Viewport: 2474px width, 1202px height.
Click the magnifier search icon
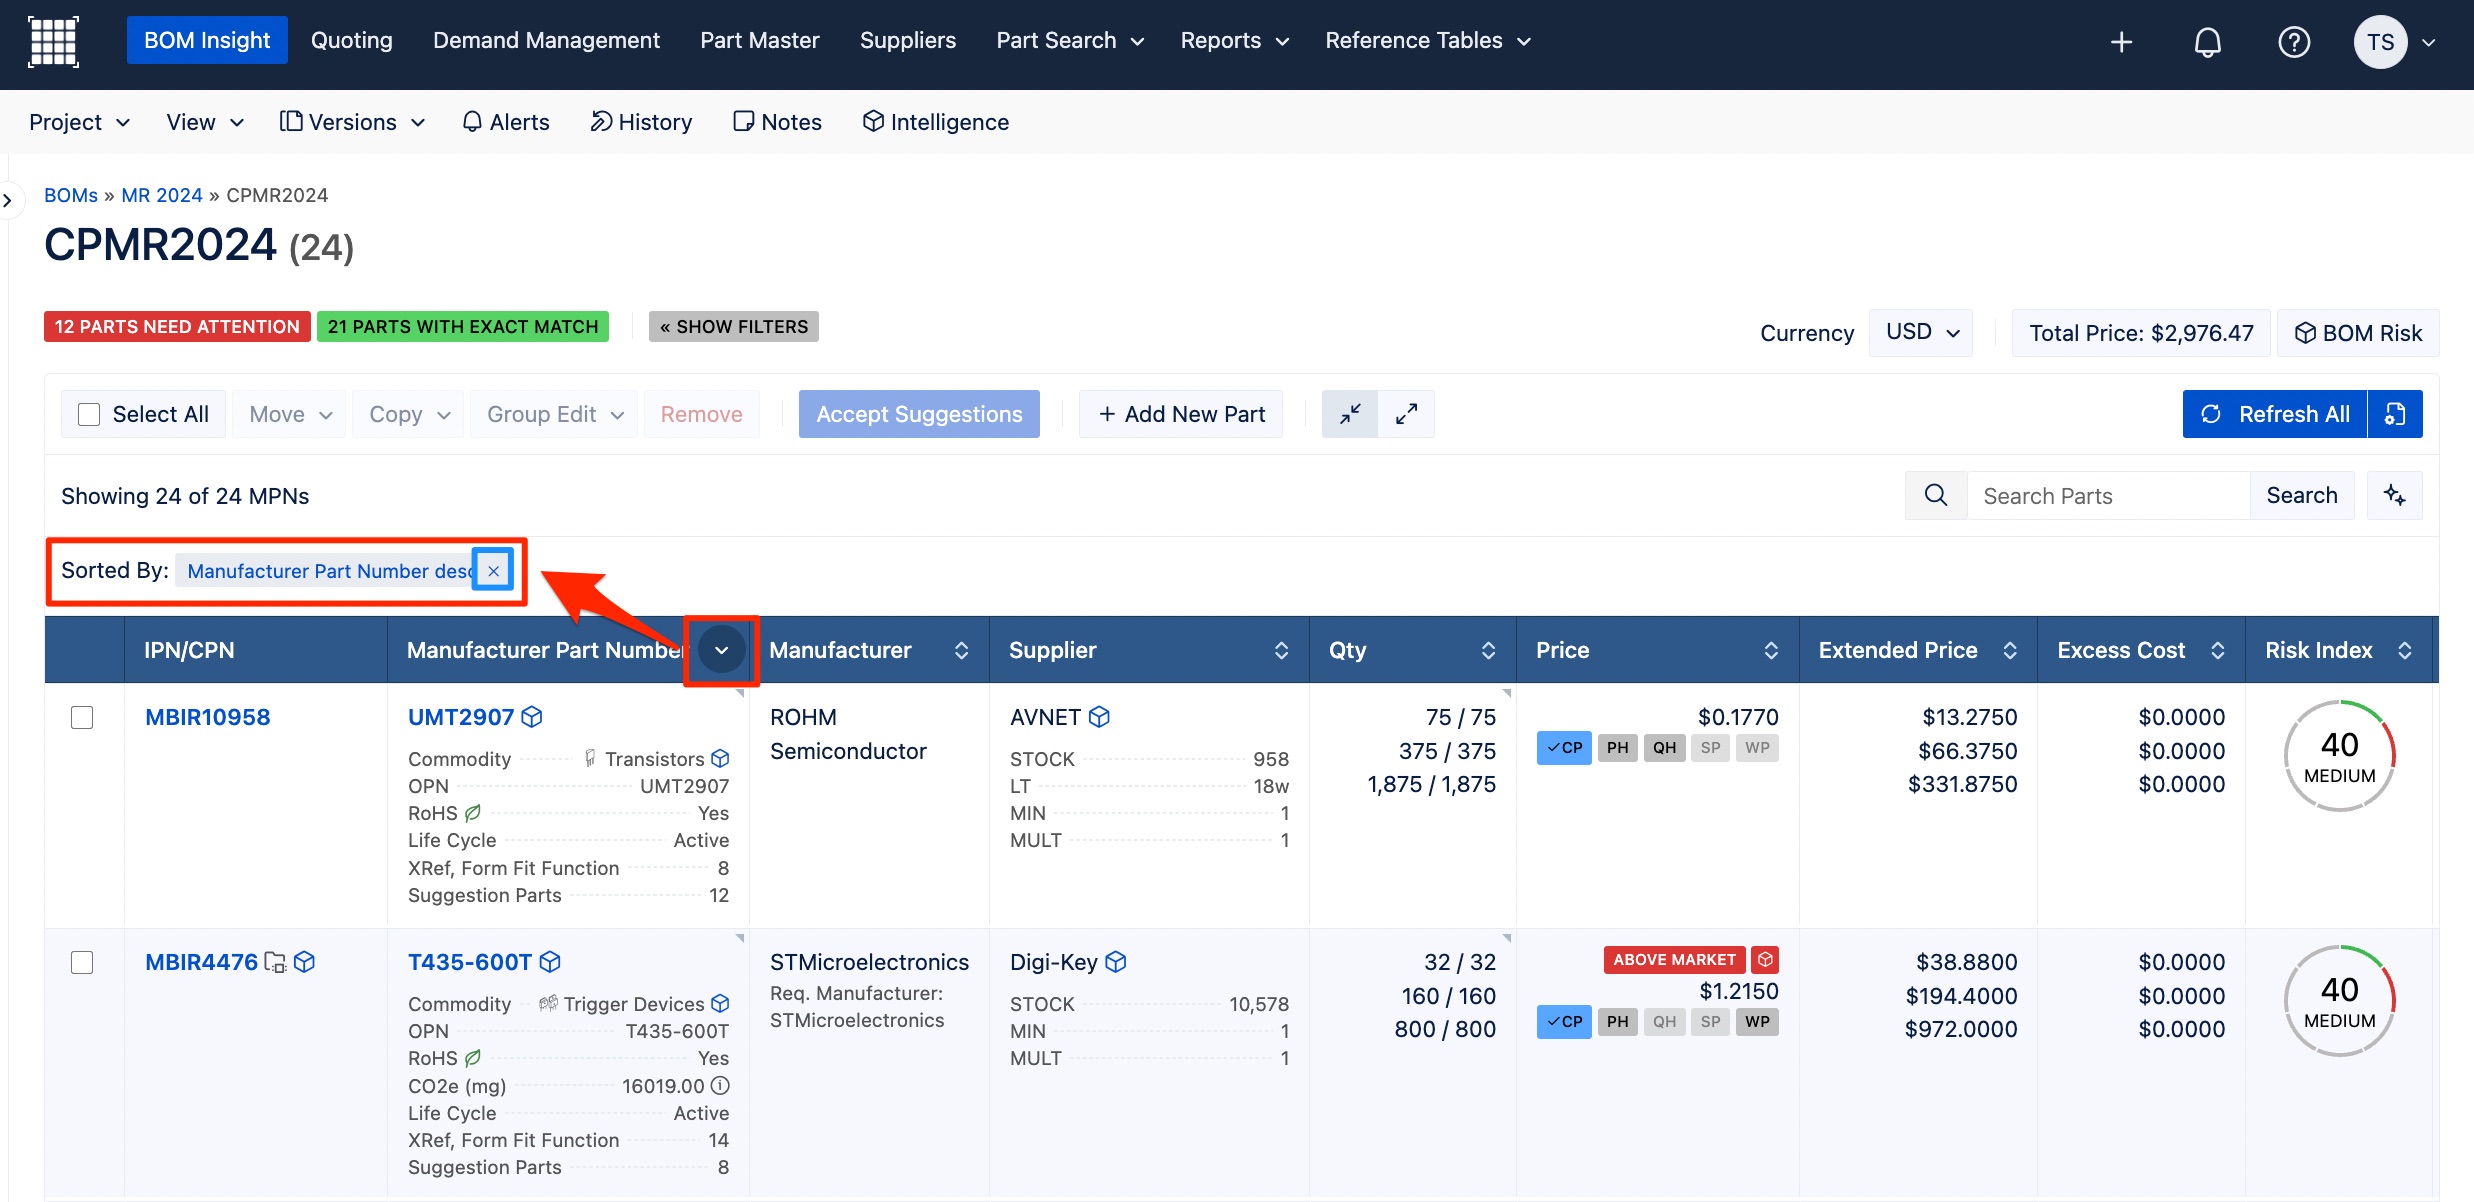pyautogui.click(x=1936, y=495)
